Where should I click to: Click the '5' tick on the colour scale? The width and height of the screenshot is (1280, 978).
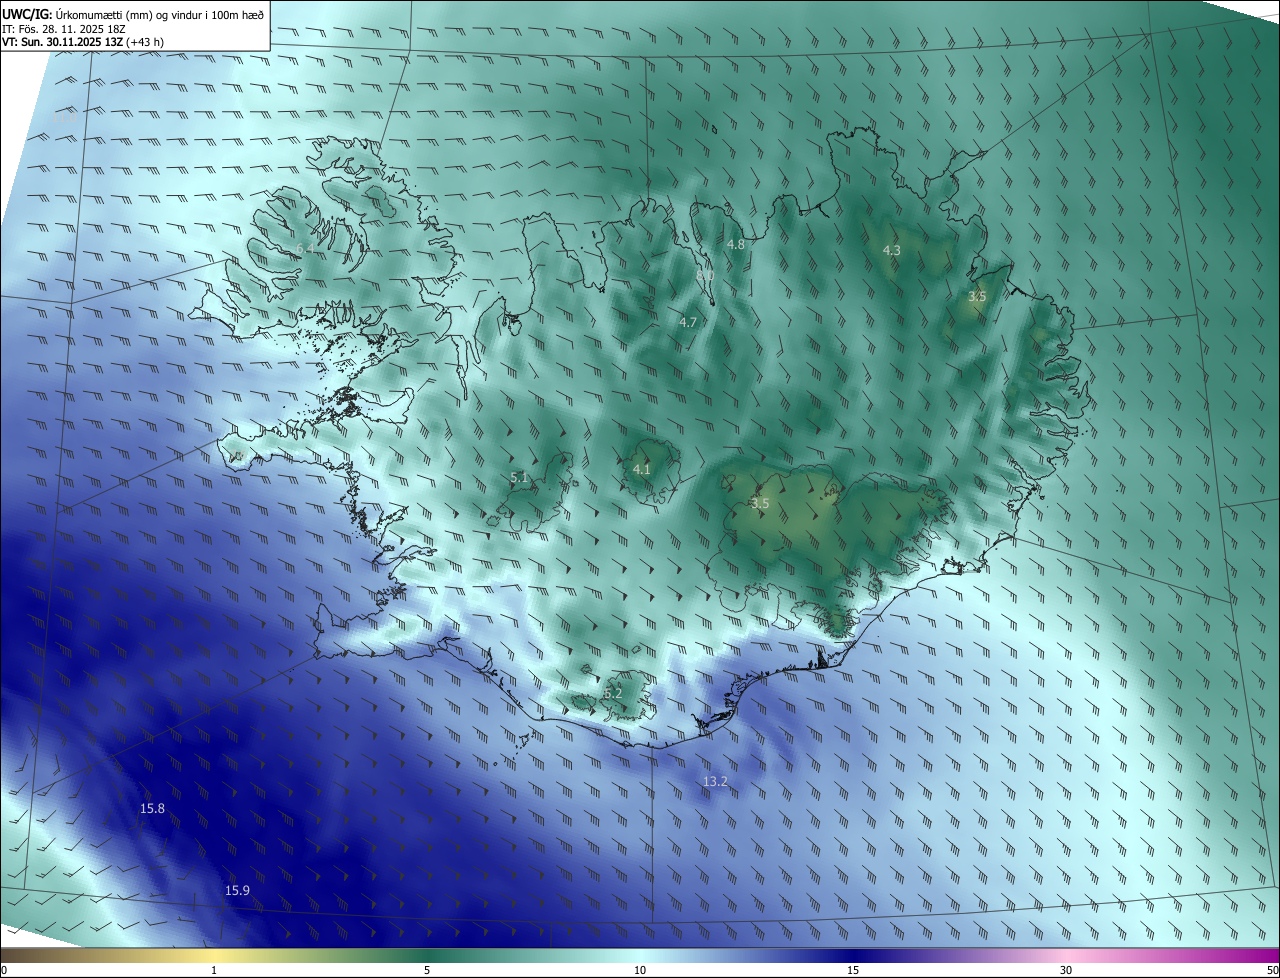coord(427,970)
